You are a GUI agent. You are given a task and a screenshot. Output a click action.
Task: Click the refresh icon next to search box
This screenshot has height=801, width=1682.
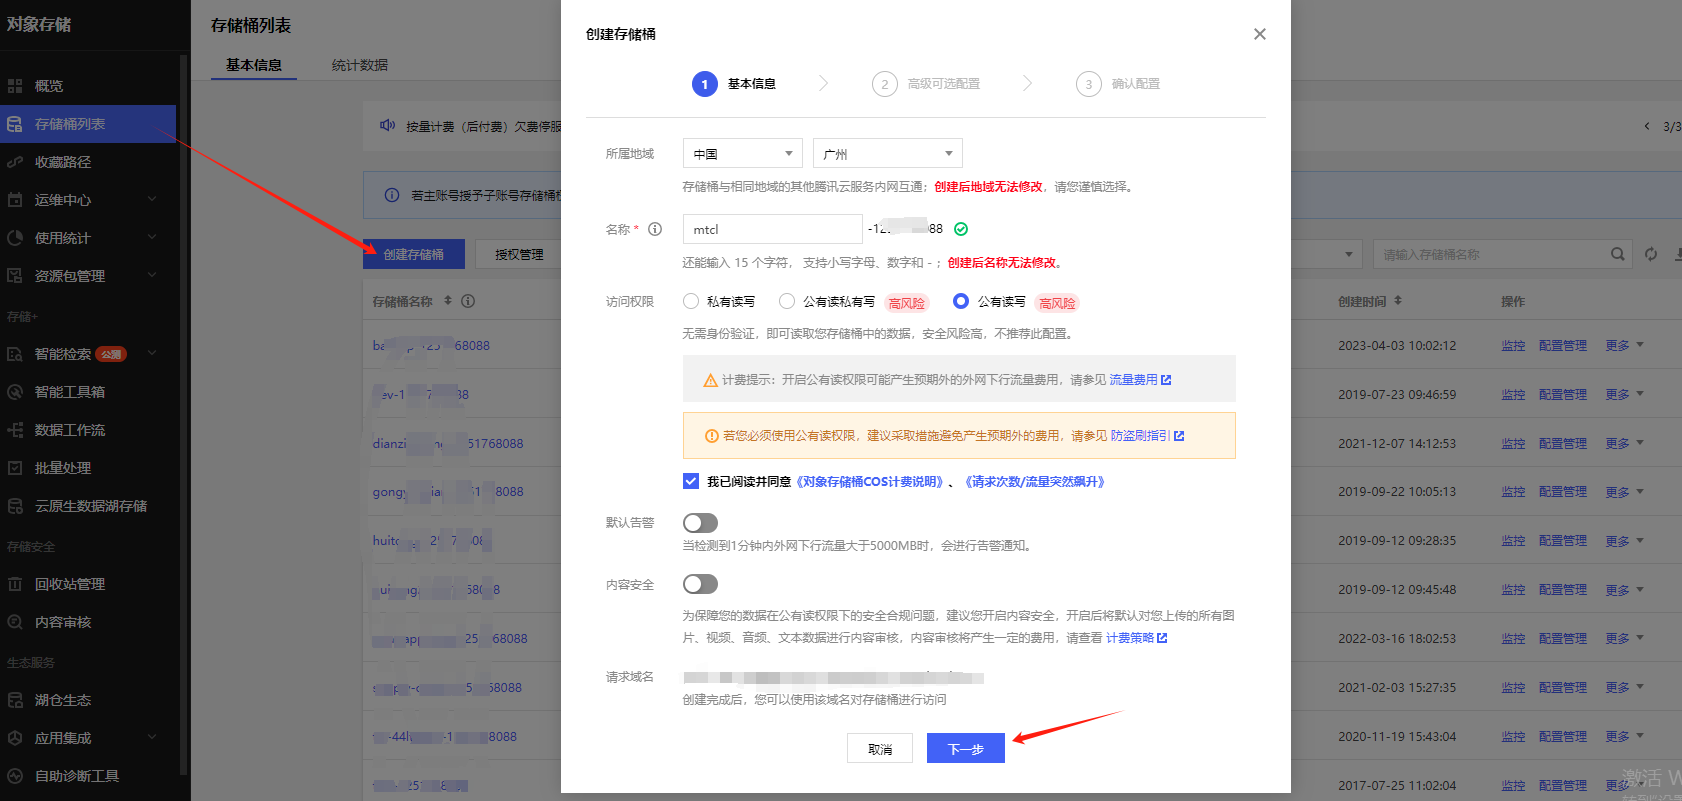pyautogui.click(x=1651, y=254)
